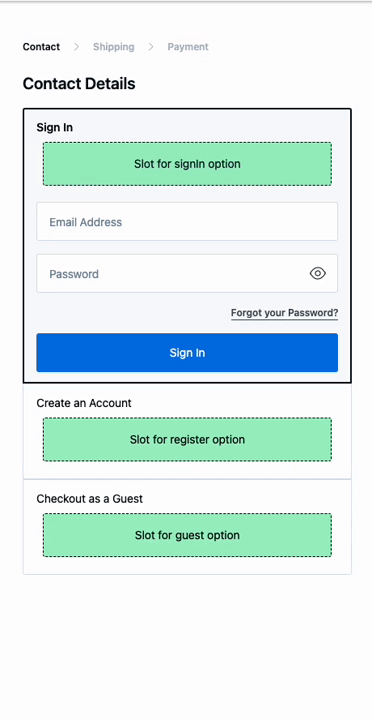Click the chevron after Contact step
372x720 pixels.
(77, 47)
